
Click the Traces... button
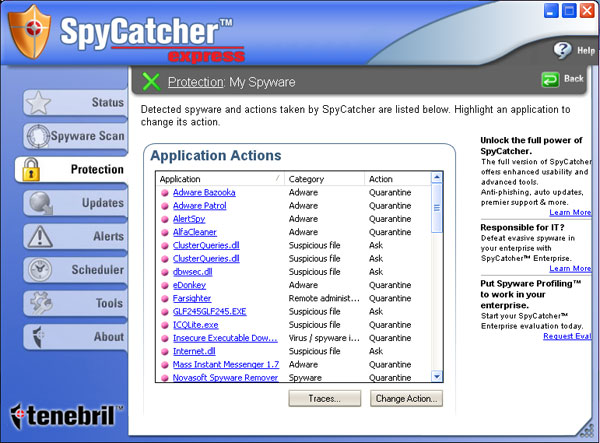coord(324,398)
